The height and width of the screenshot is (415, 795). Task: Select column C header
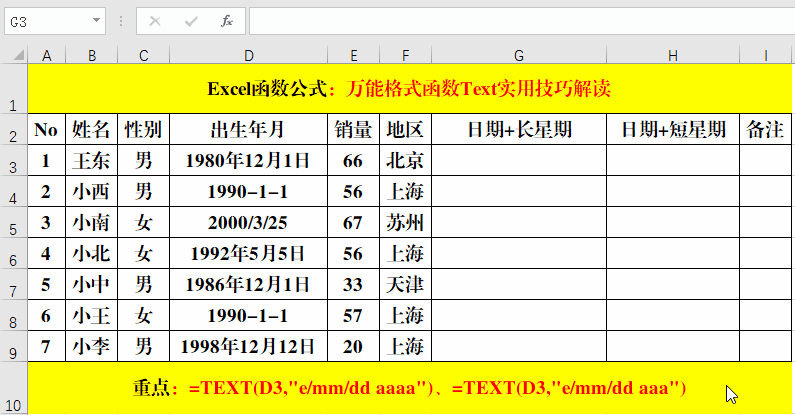point(143,55)
